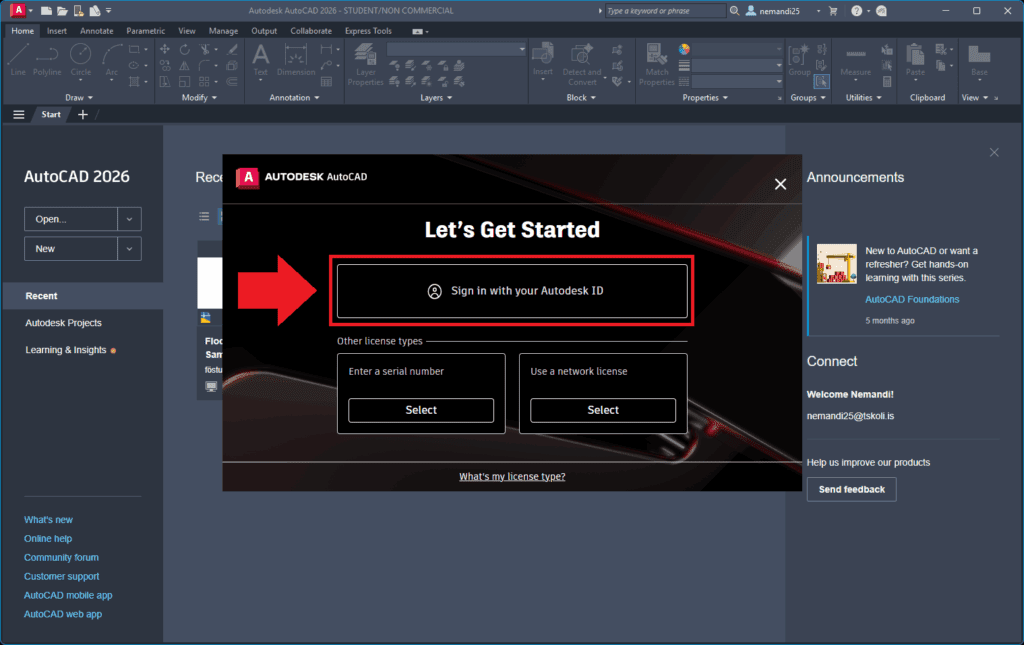Open the What's my license type link

tap(512, 477)
